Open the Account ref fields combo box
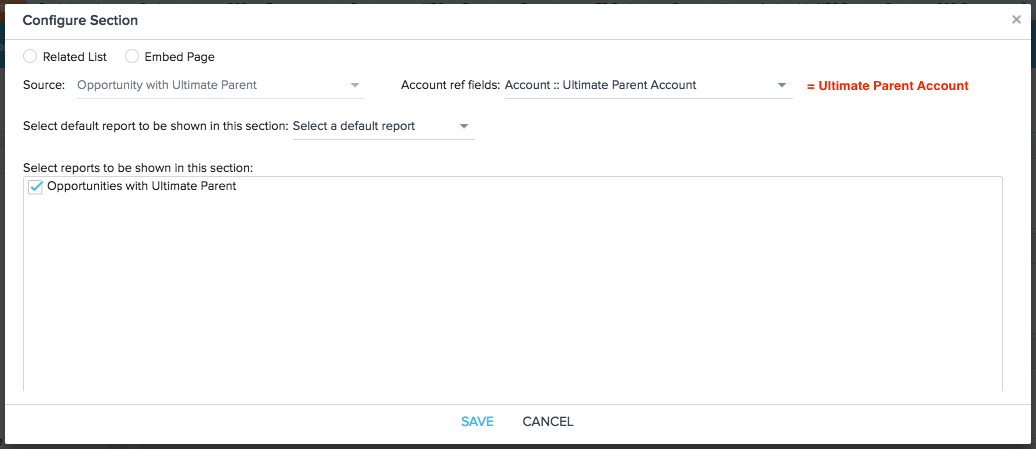 [648, 85]
